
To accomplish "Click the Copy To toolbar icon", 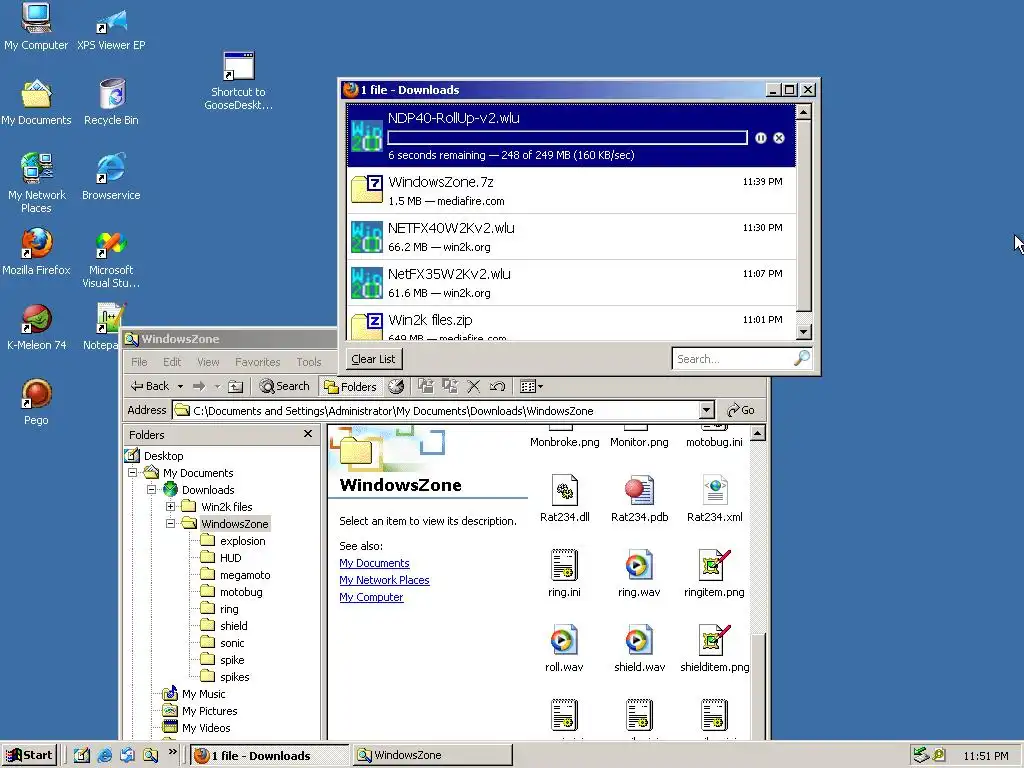I will [450, 387].
